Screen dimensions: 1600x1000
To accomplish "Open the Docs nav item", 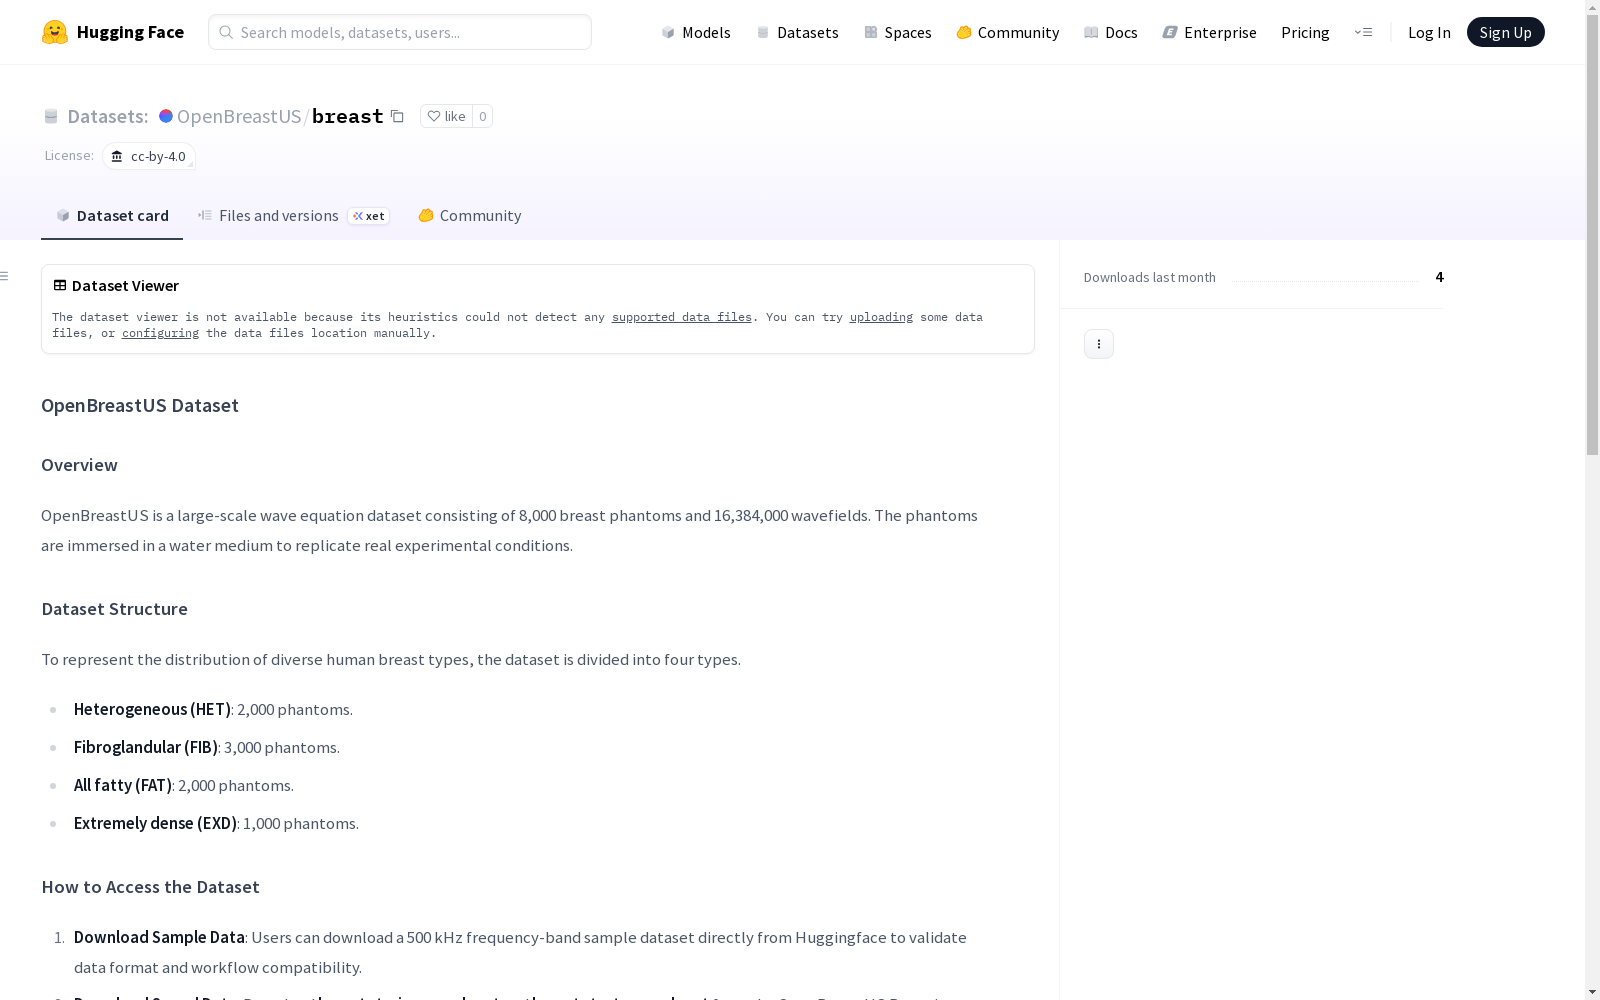I will 1111,32.
